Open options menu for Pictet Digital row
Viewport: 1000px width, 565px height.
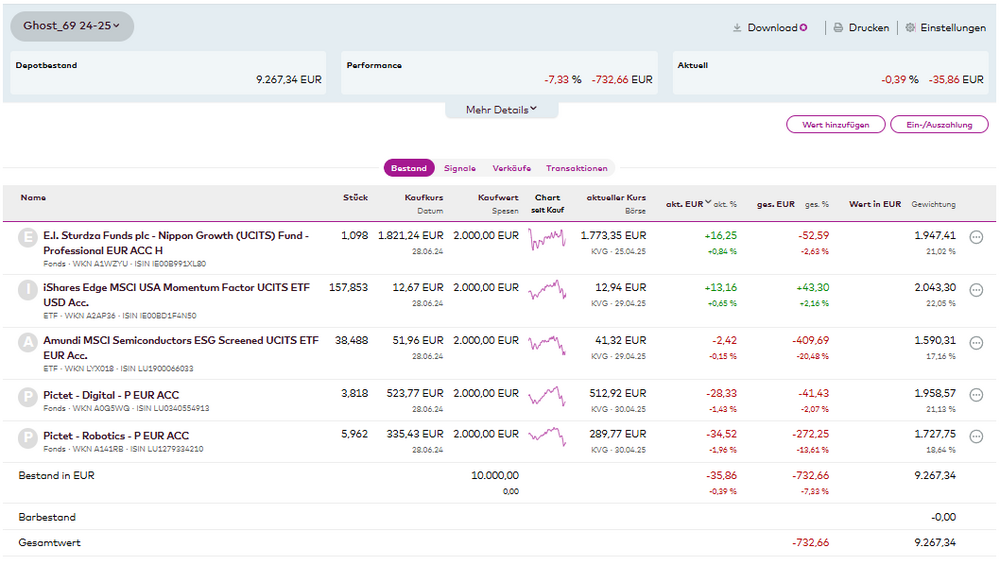(x=976, y=395)
